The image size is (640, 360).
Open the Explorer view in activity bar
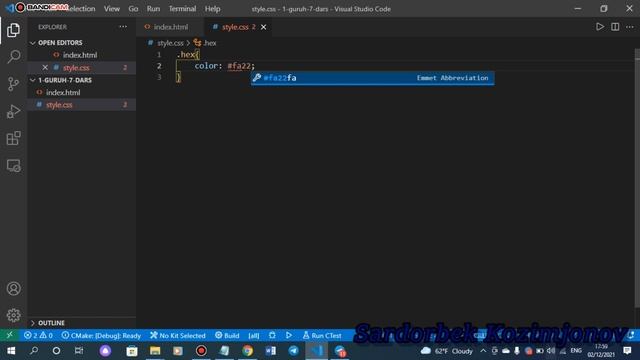pos(13,30)
